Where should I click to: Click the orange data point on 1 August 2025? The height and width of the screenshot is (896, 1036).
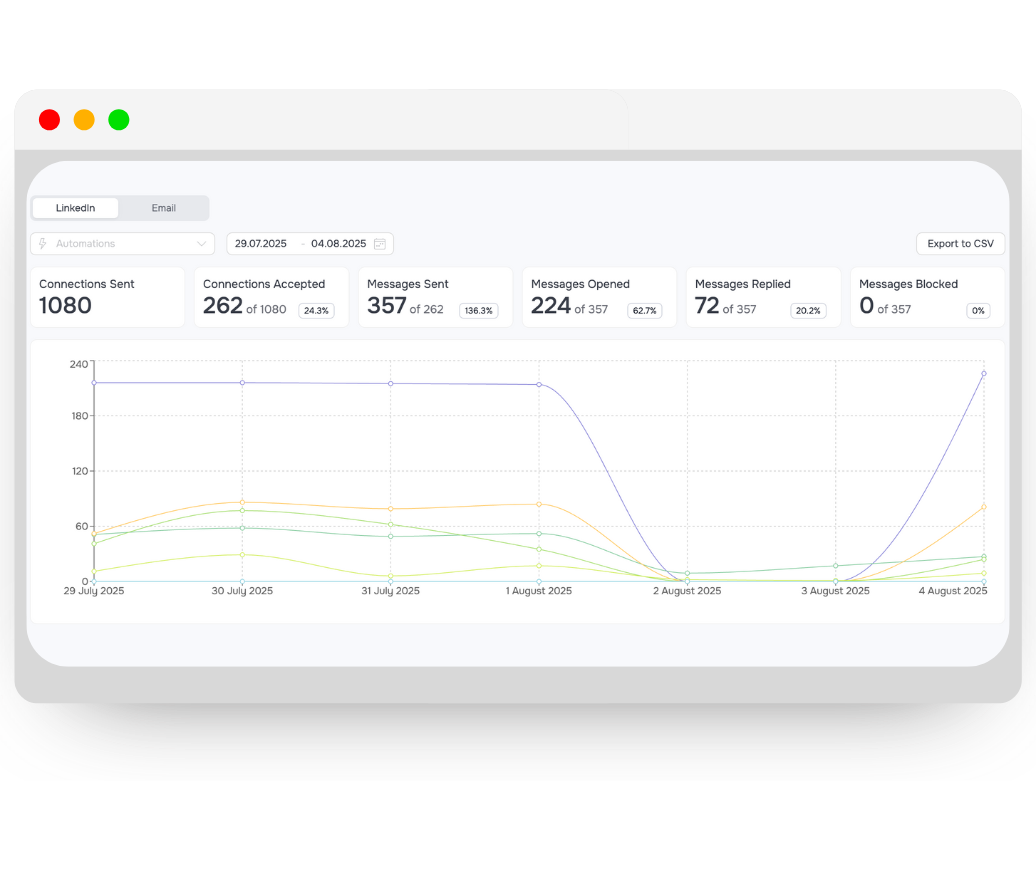(539, 504)
